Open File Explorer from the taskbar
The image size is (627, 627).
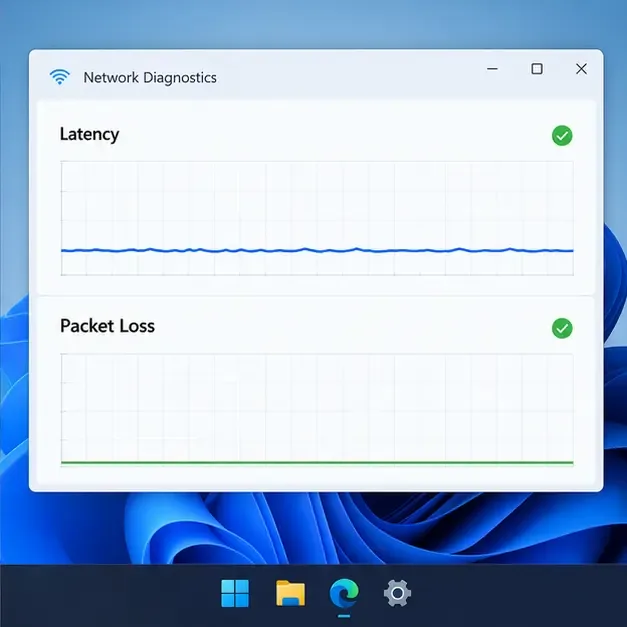[x=290, y=593]
